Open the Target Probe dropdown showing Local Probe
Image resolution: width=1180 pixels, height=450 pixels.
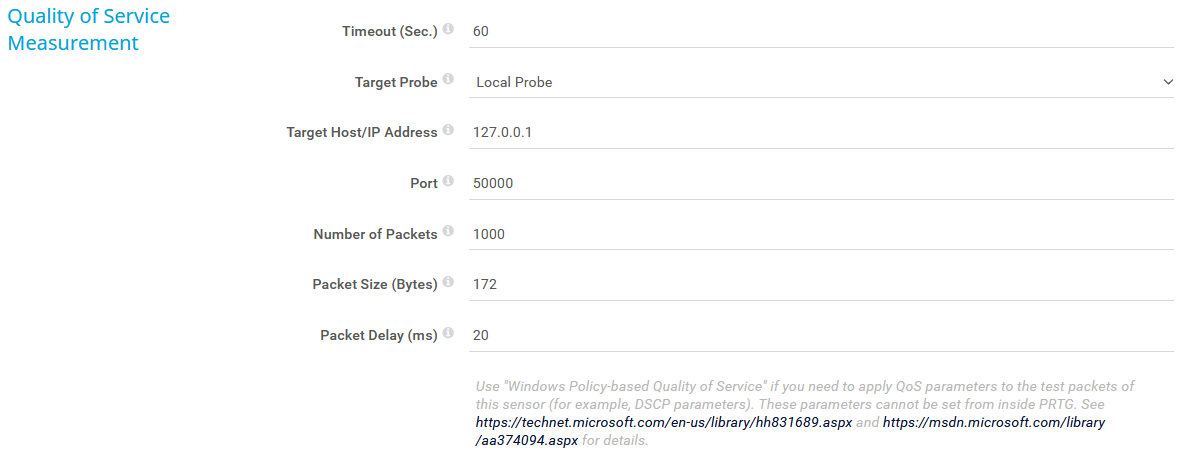(820, 82)
